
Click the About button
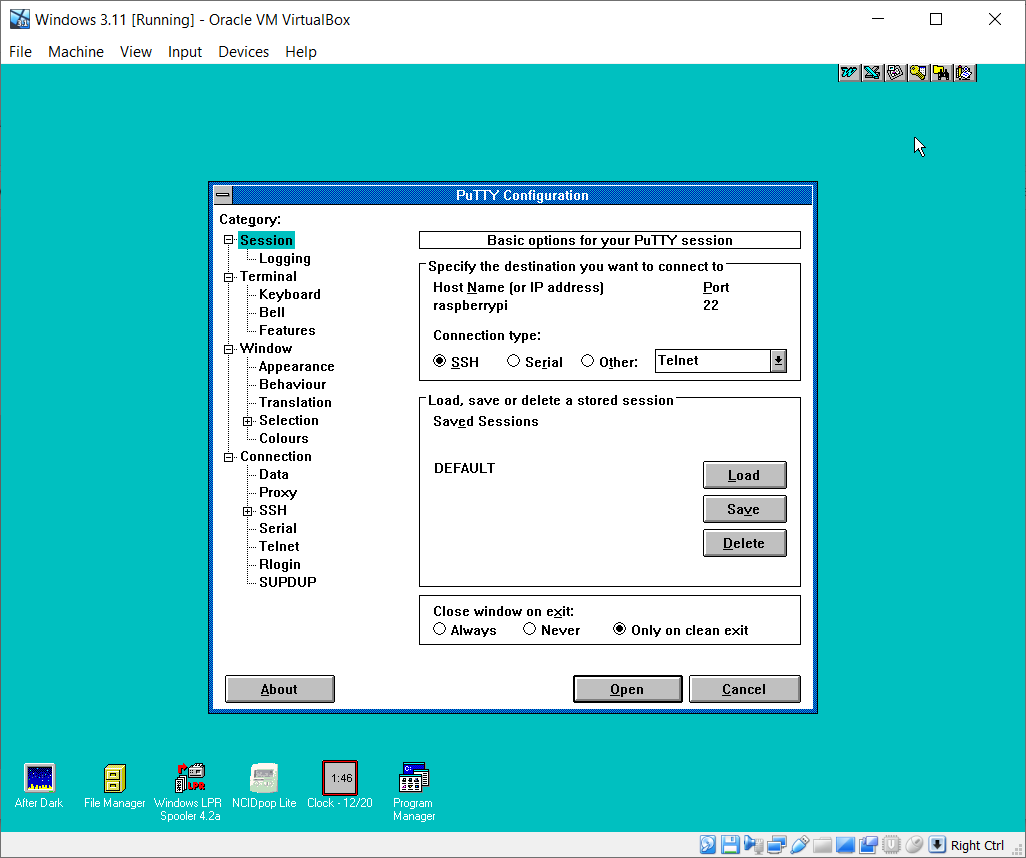click(x=279, y=689)
